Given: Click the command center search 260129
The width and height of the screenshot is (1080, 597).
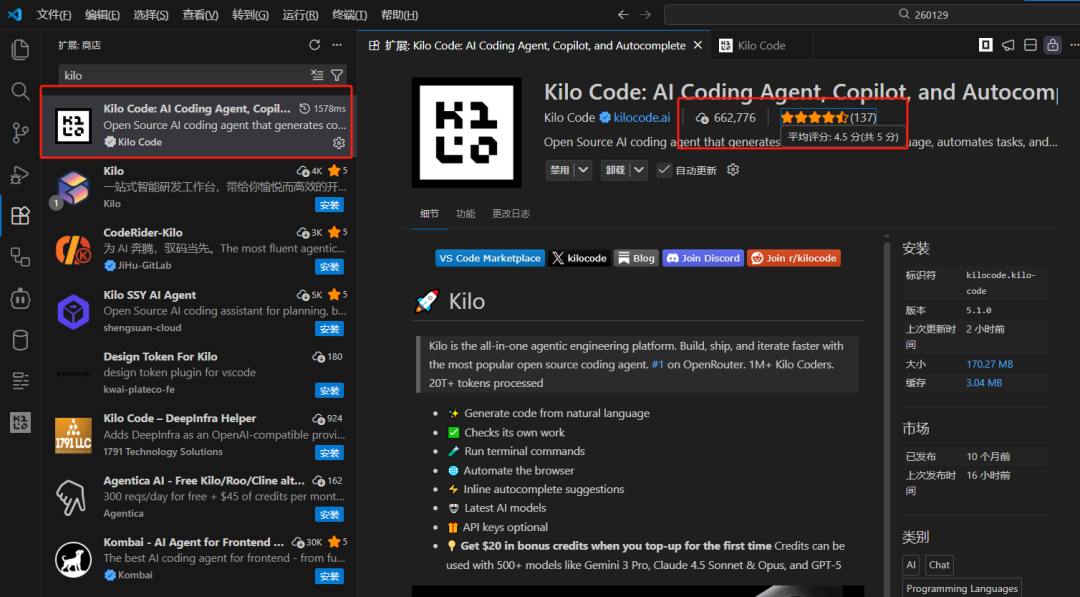Looking at the screenshot, I should 872,14.
